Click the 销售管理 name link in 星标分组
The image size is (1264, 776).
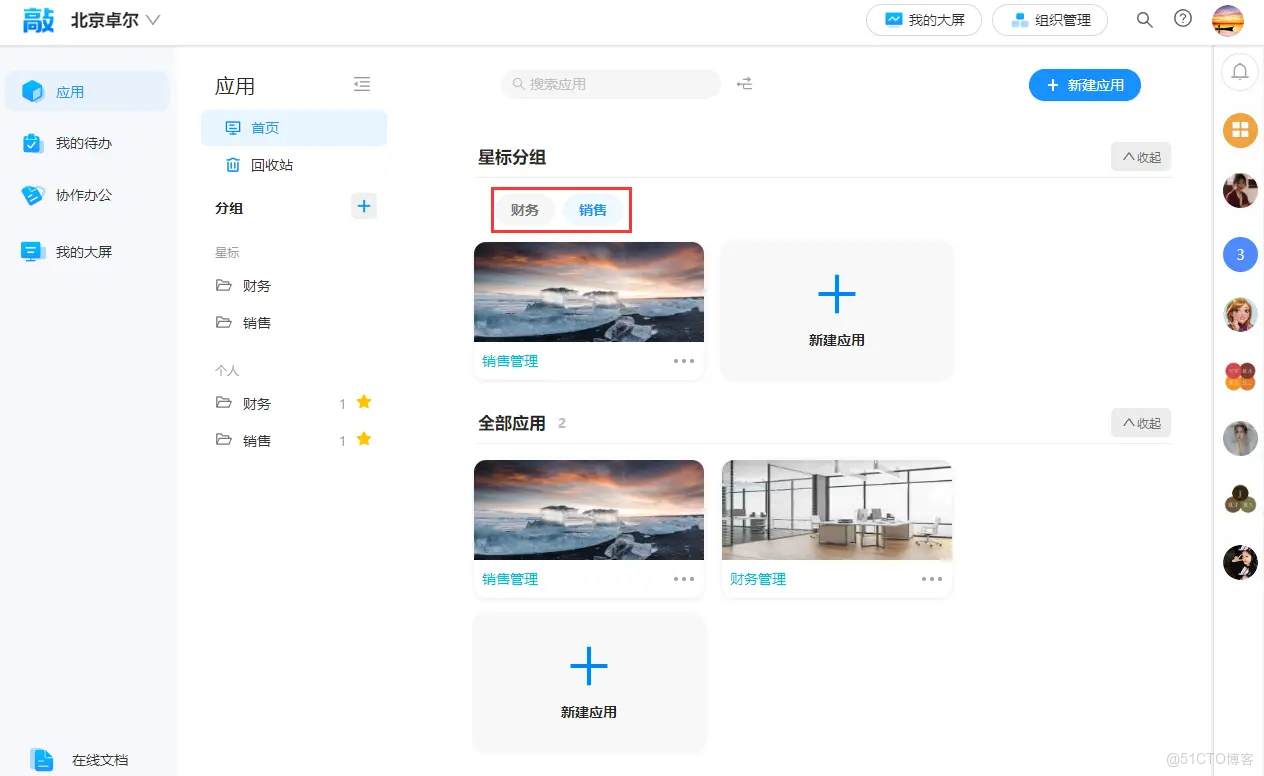[510, 361]
